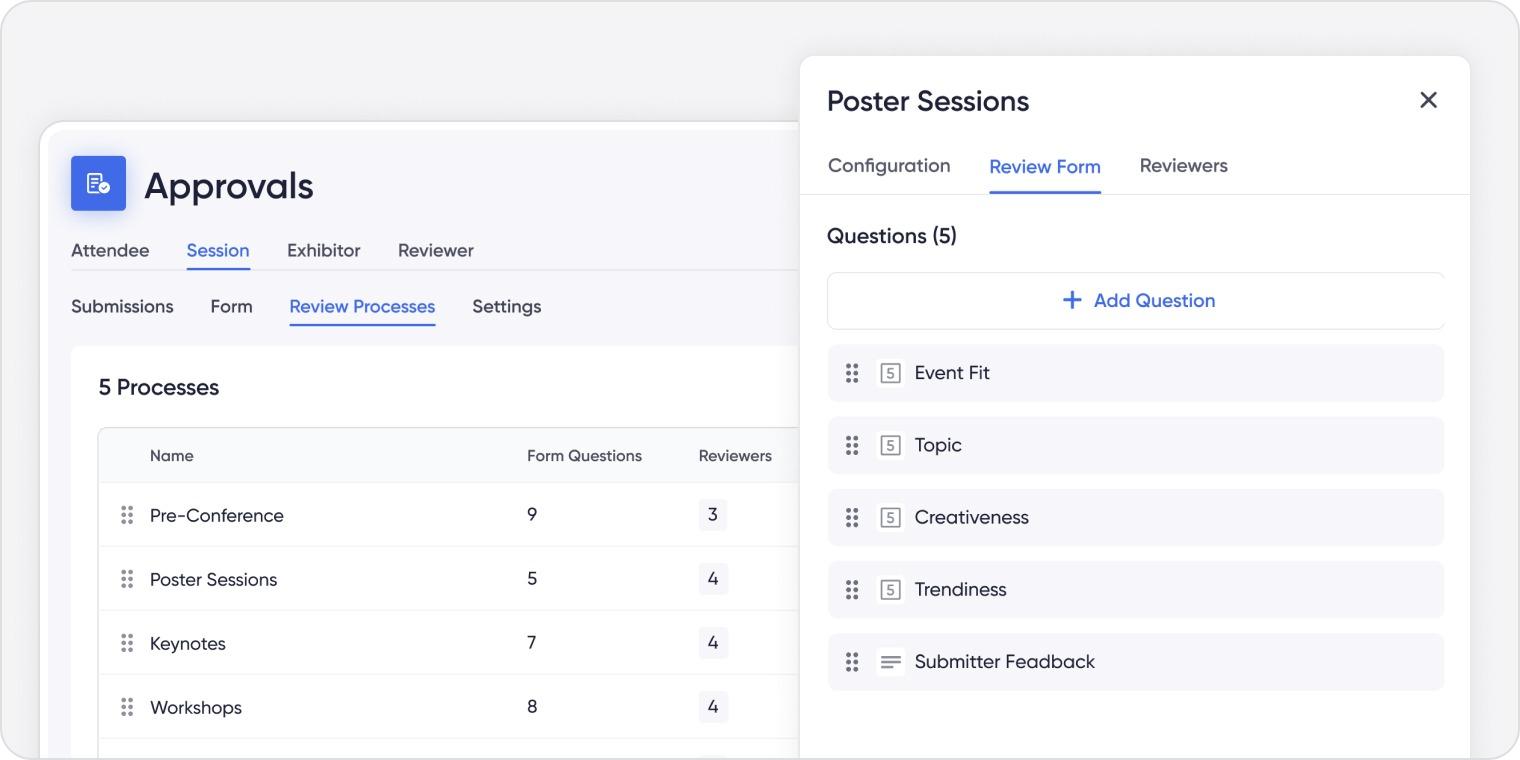Click the Pre-Conference reviewers count badge
Image resolution: width=1520 pixels, height=760 pixels.
point(713,515)
